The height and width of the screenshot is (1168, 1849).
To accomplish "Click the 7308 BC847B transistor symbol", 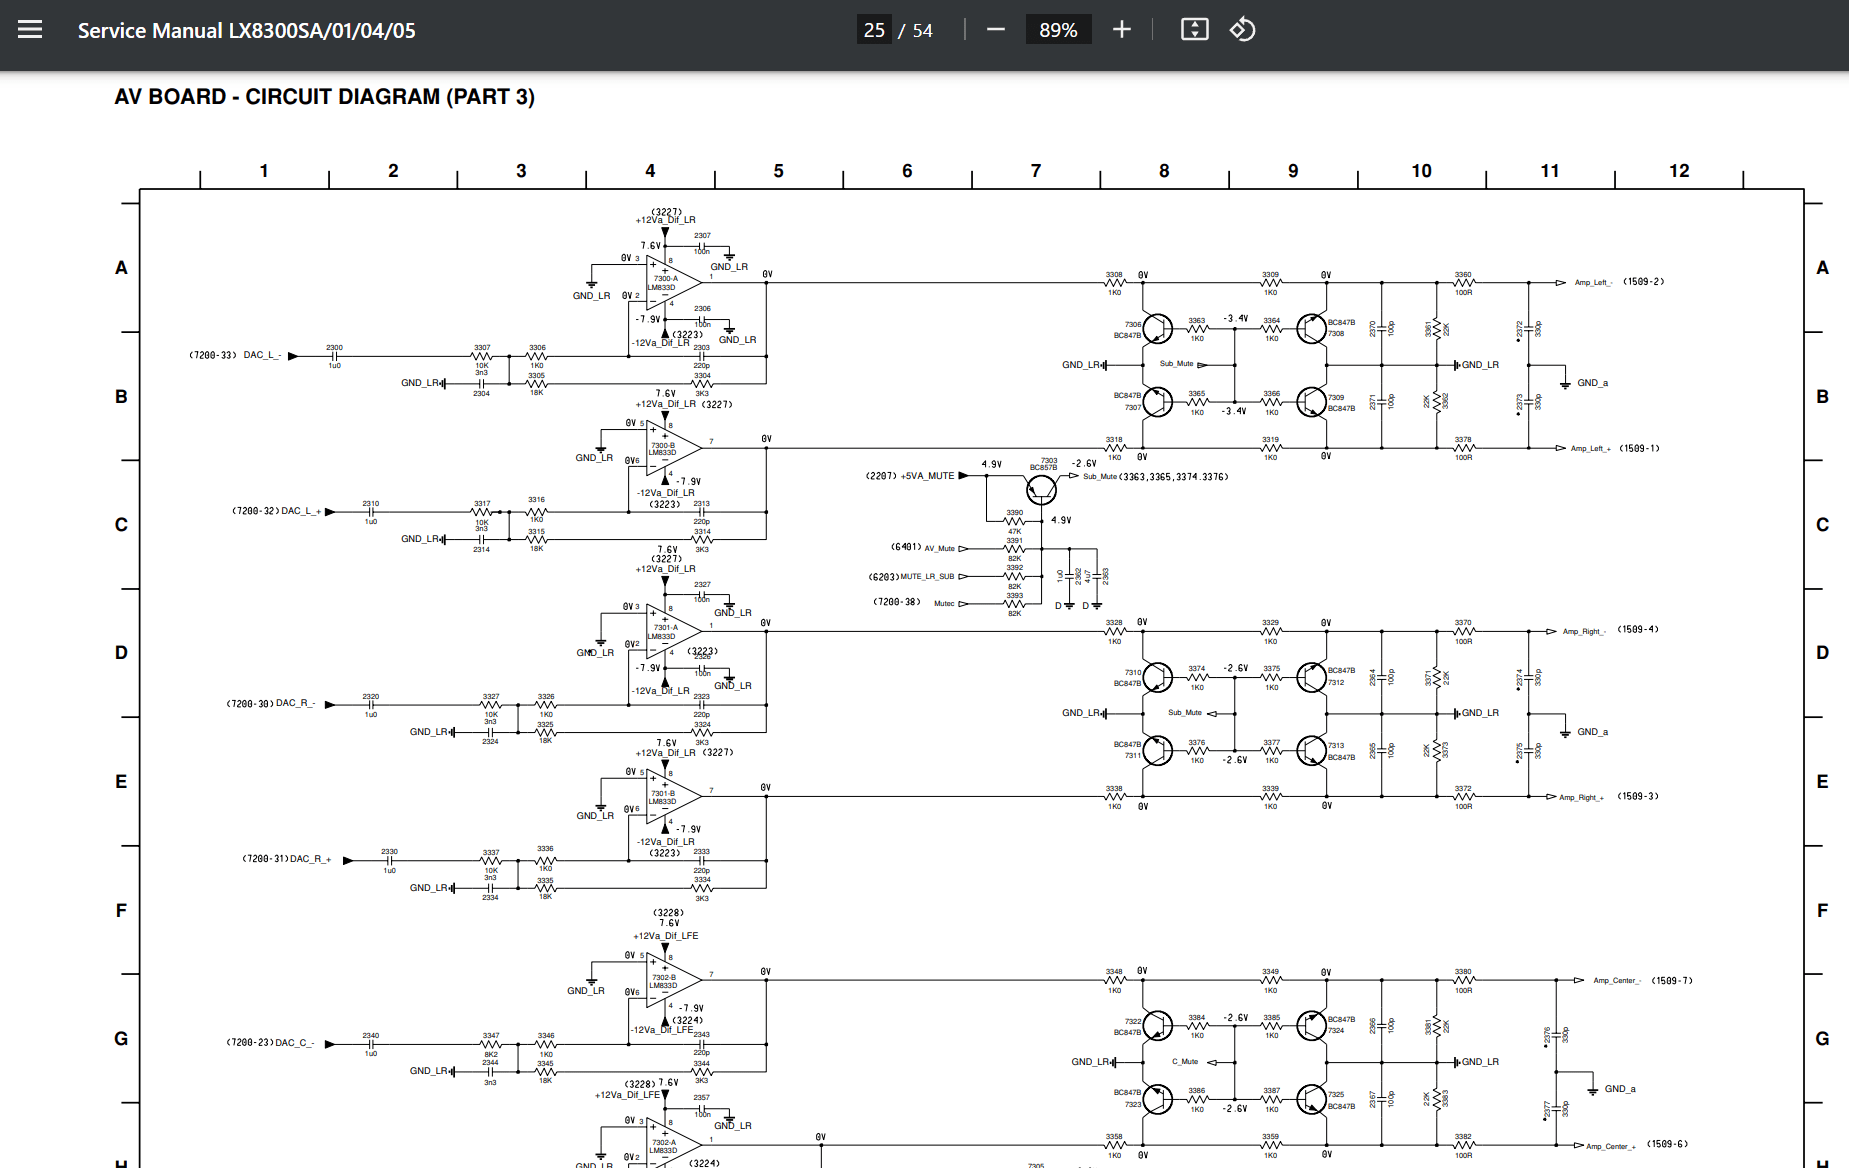I will click(1311, 328).
